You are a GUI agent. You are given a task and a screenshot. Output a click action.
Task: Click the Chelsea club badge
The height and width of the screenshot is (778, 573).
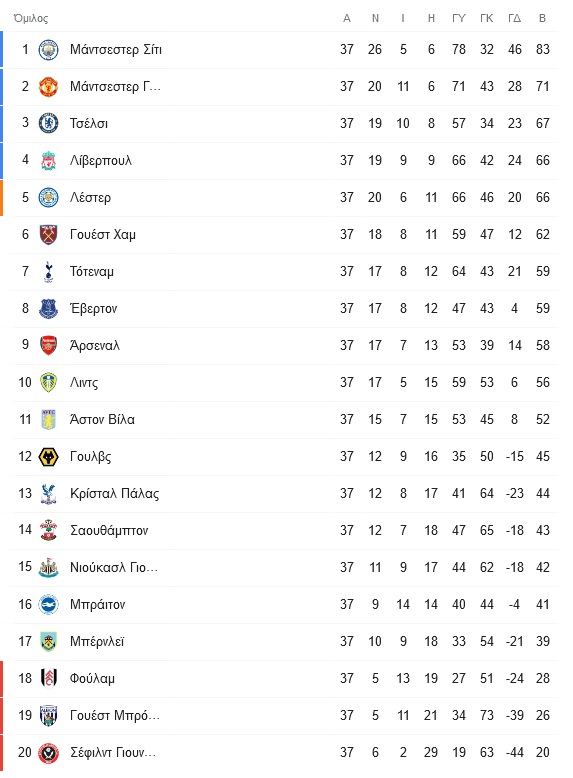pyautogui.click(x=48, y=124)
